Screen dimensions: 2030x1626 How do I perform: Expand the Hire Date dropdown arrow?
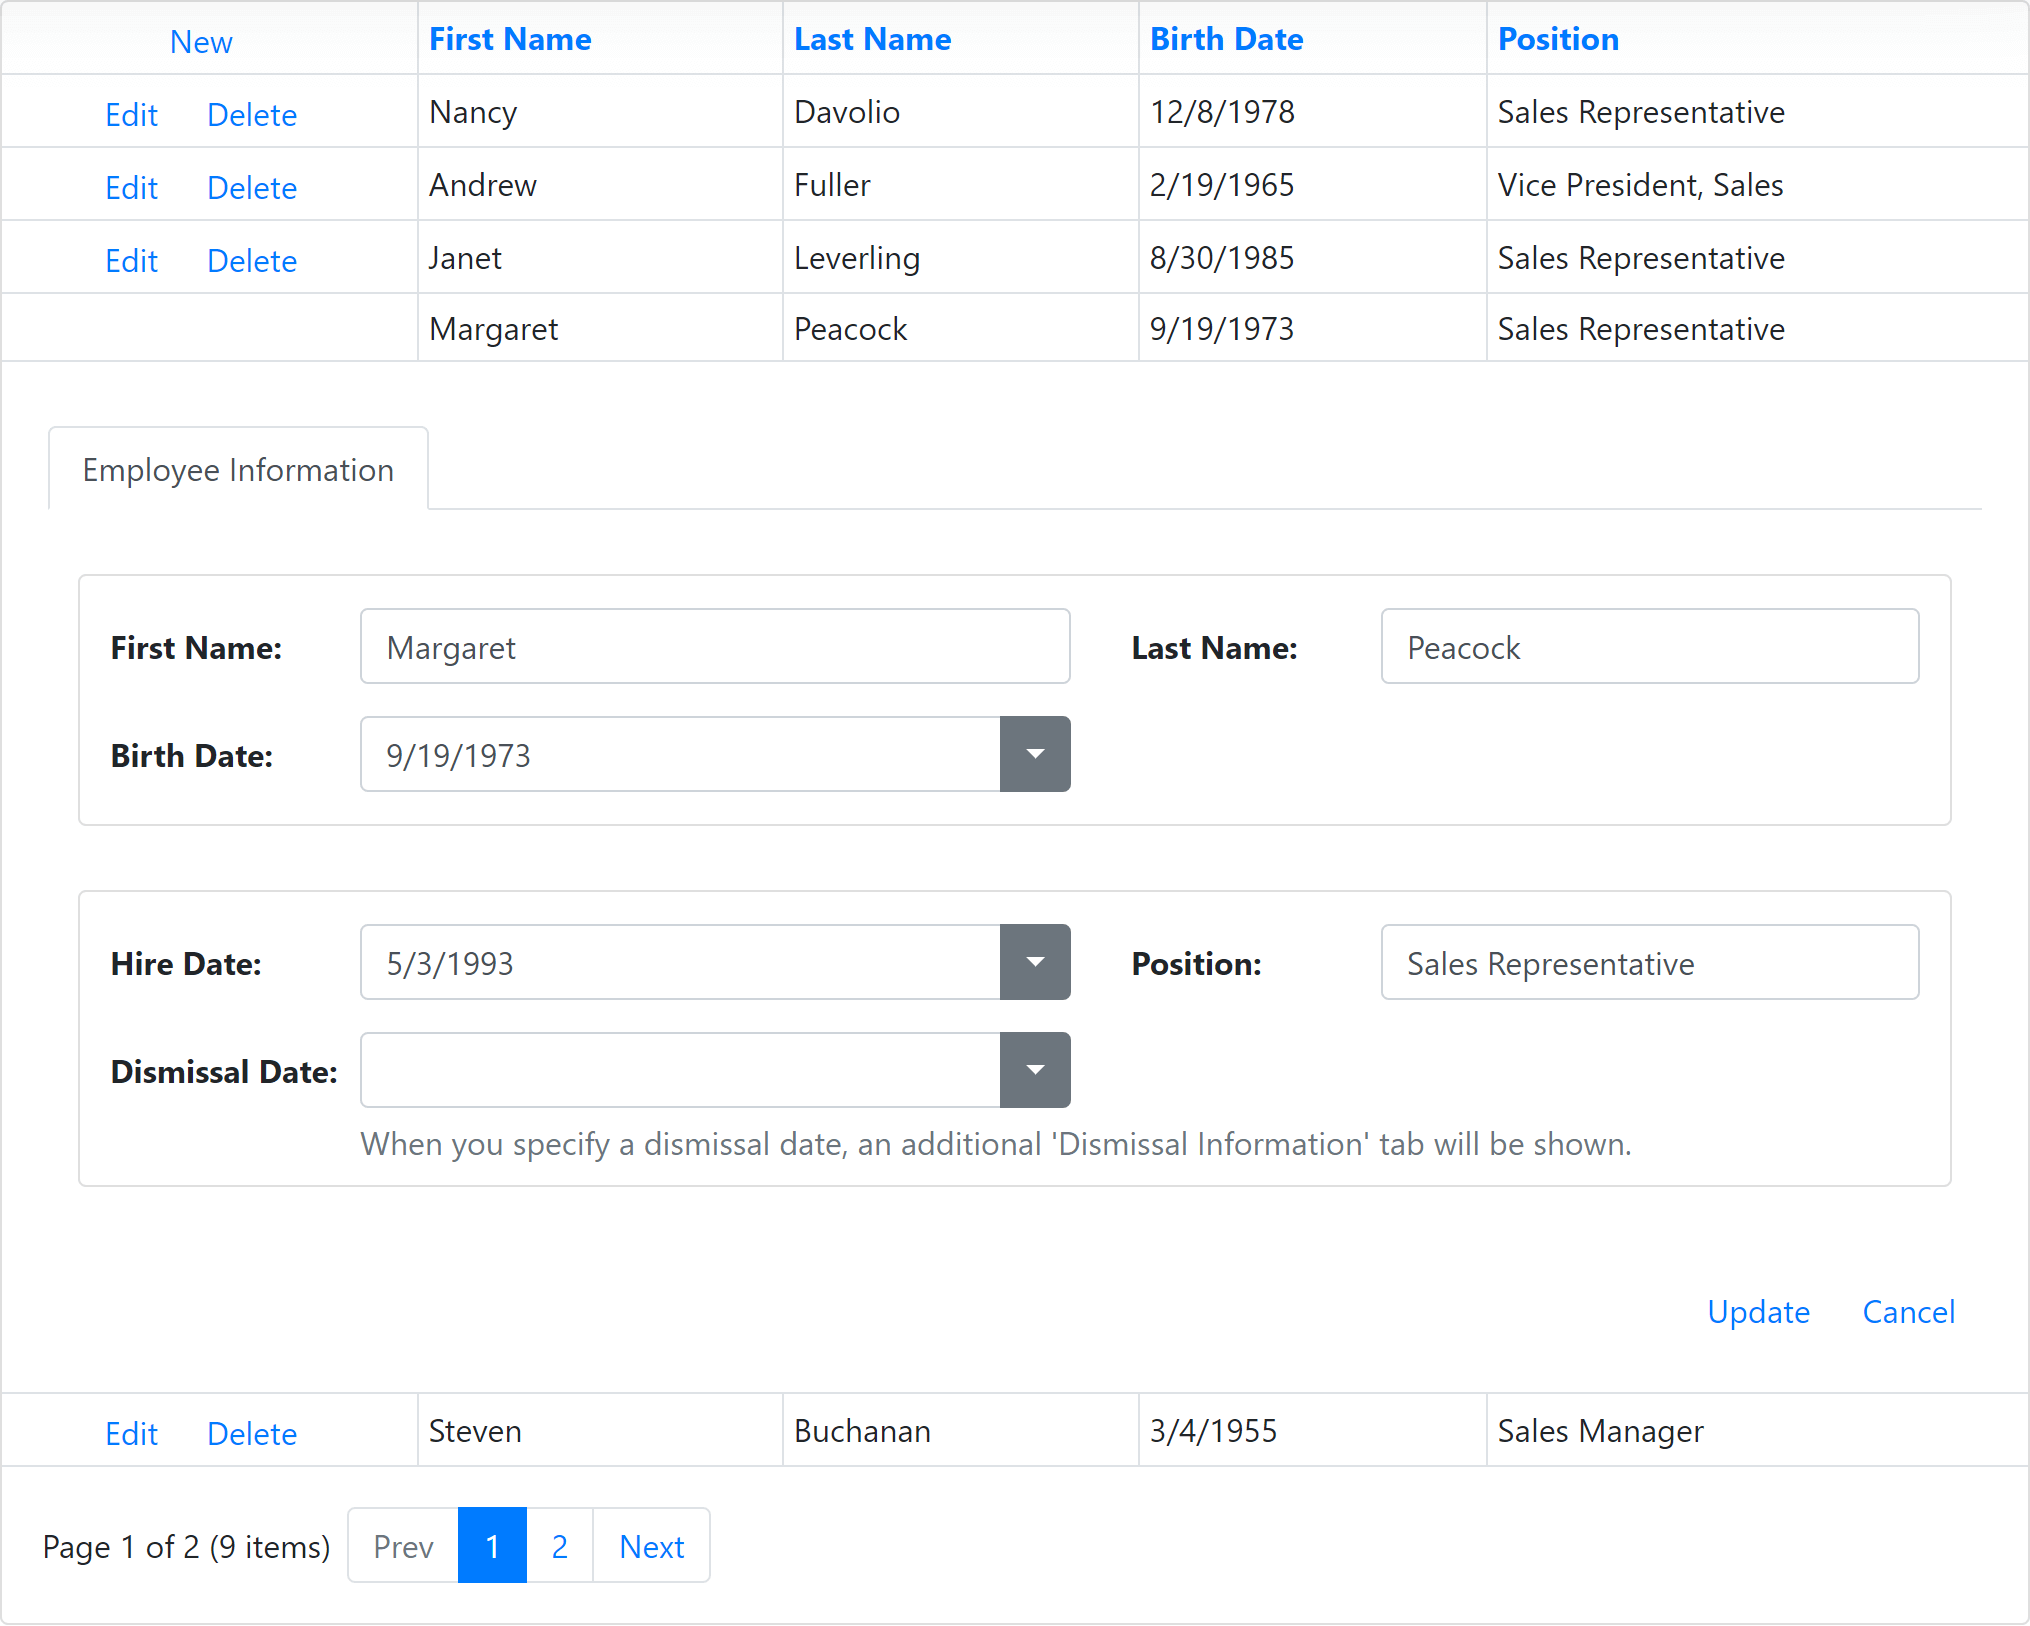click(x=1035, y=962)
